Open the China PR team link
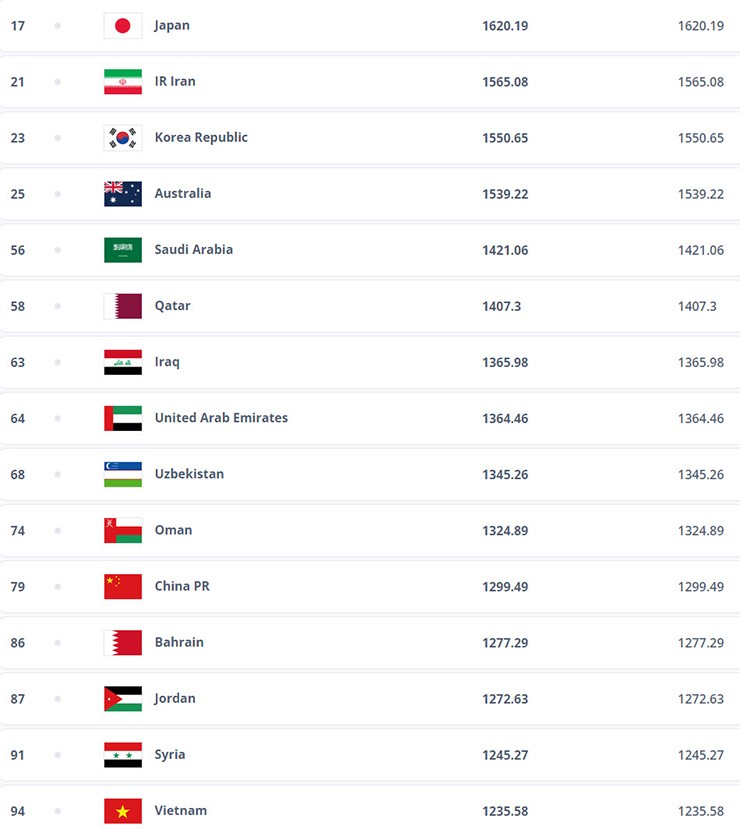 [x=182, y=586]
